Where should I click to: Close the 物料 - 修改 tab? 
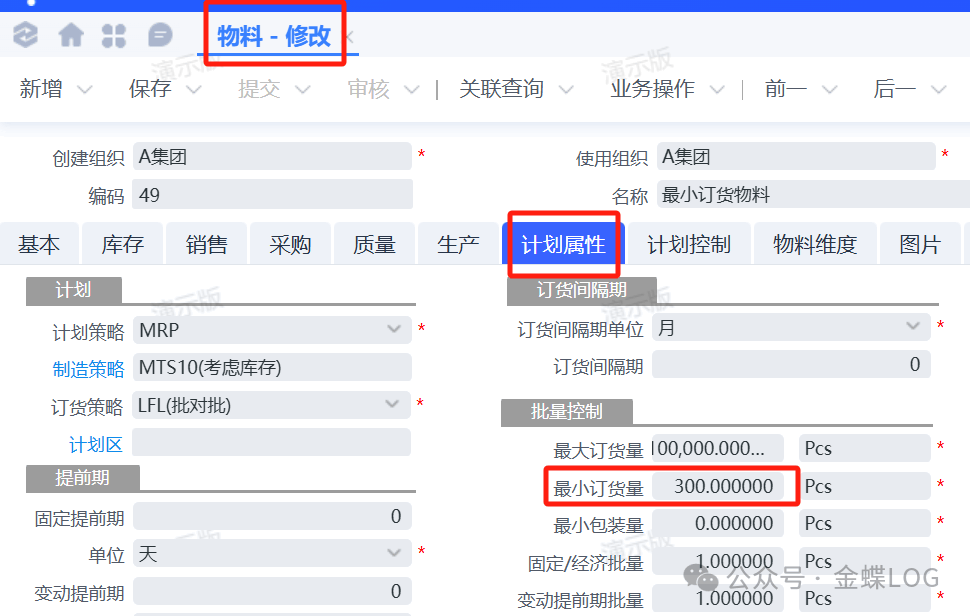(349, 38)
